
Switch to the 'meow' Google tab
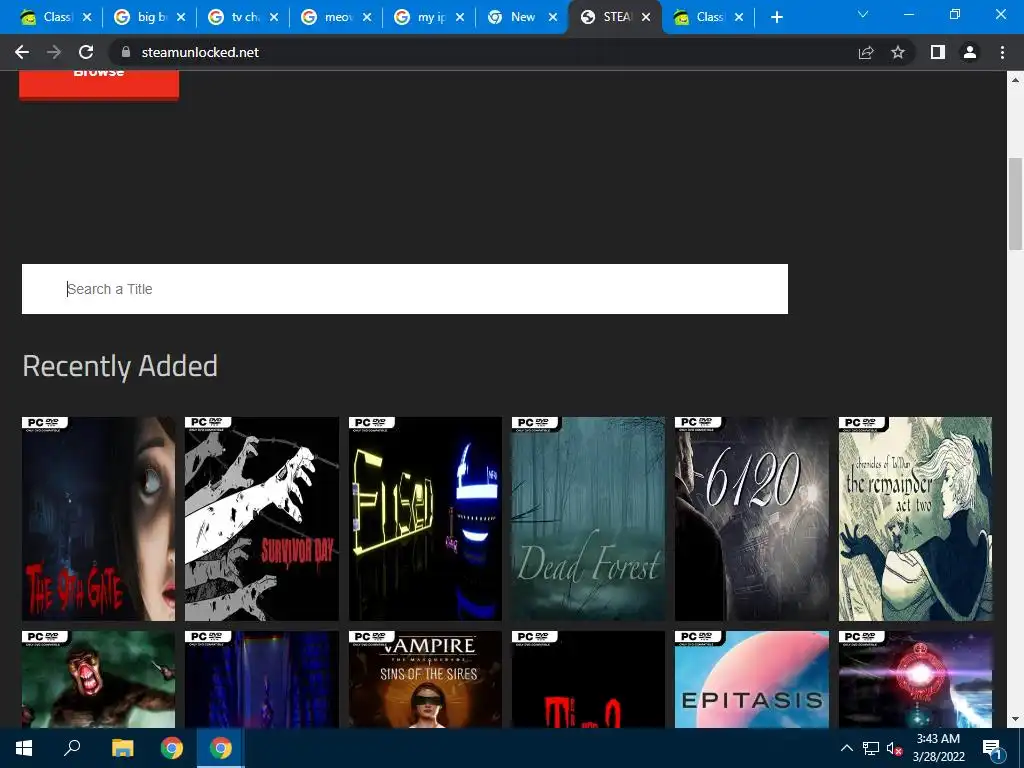coord(336,17)
